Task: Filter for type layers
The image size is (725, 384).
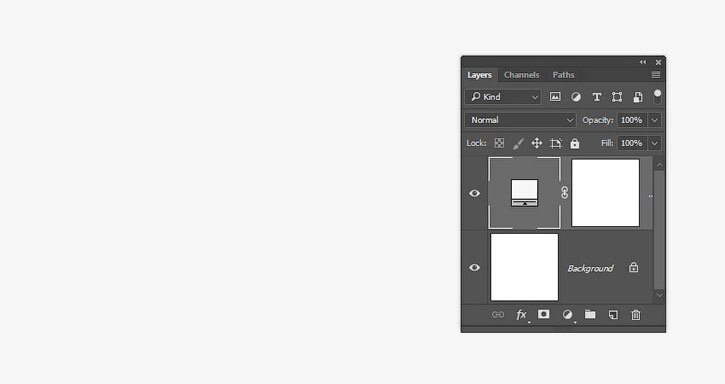Action: tap(596, 97)
